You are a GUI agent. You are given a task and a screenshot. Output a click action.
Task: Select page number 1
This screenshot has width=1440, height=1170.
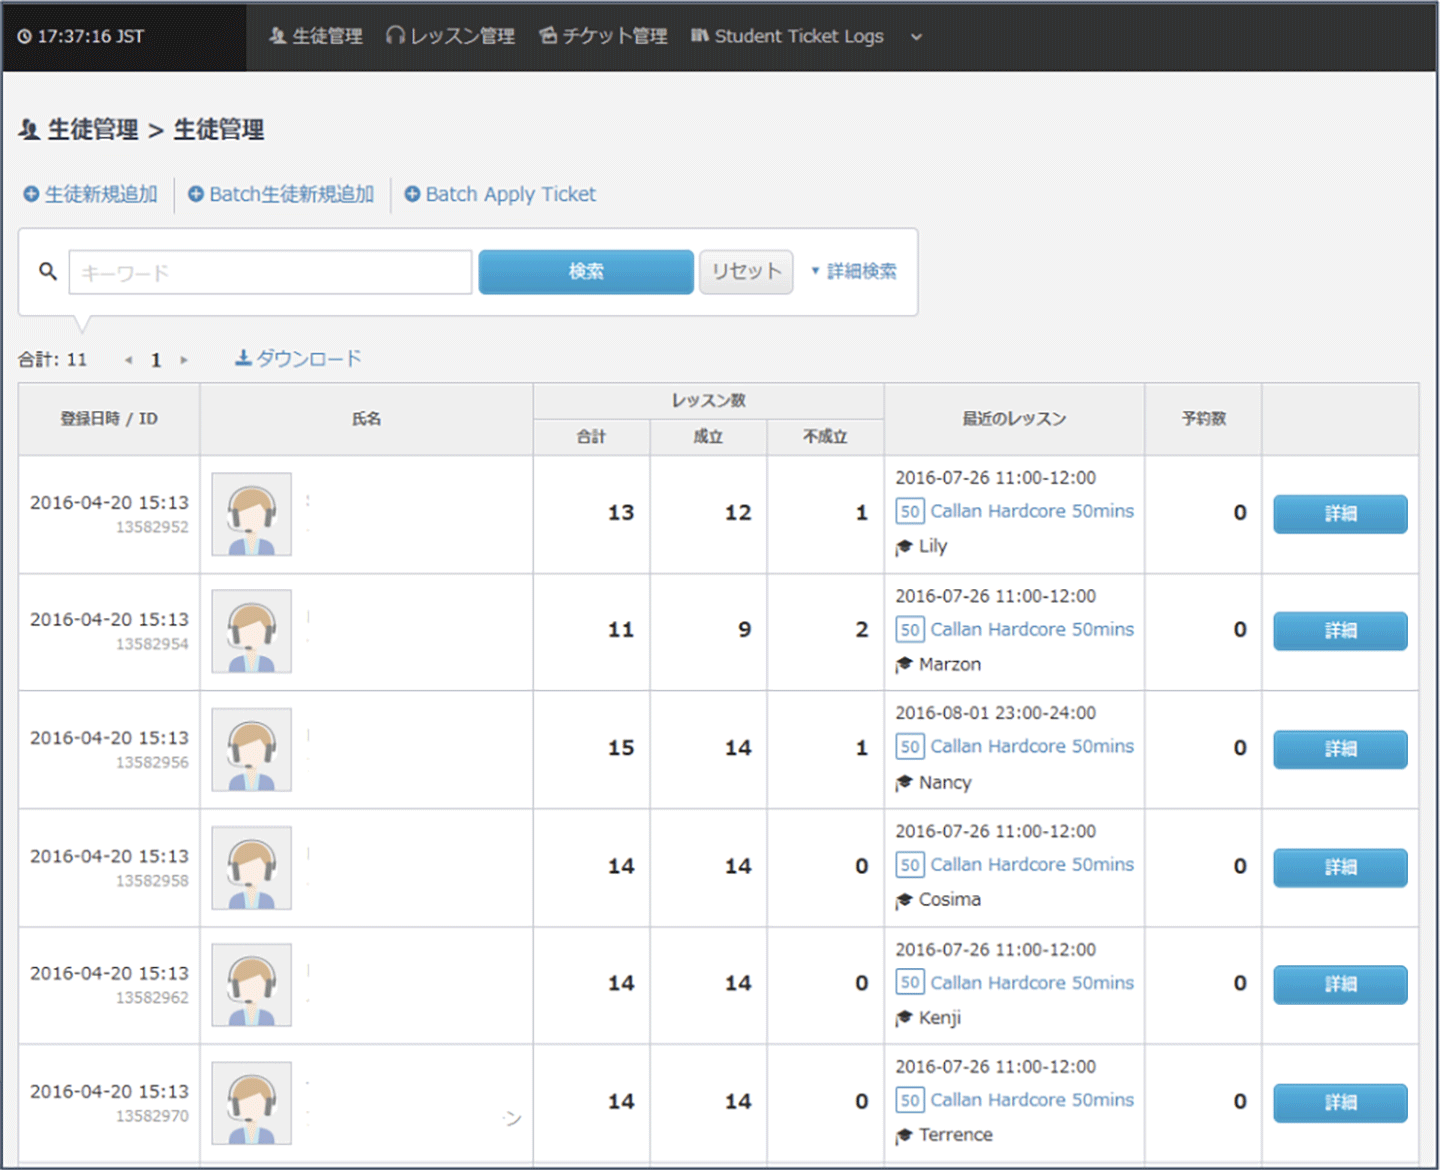tap(156, 360)
